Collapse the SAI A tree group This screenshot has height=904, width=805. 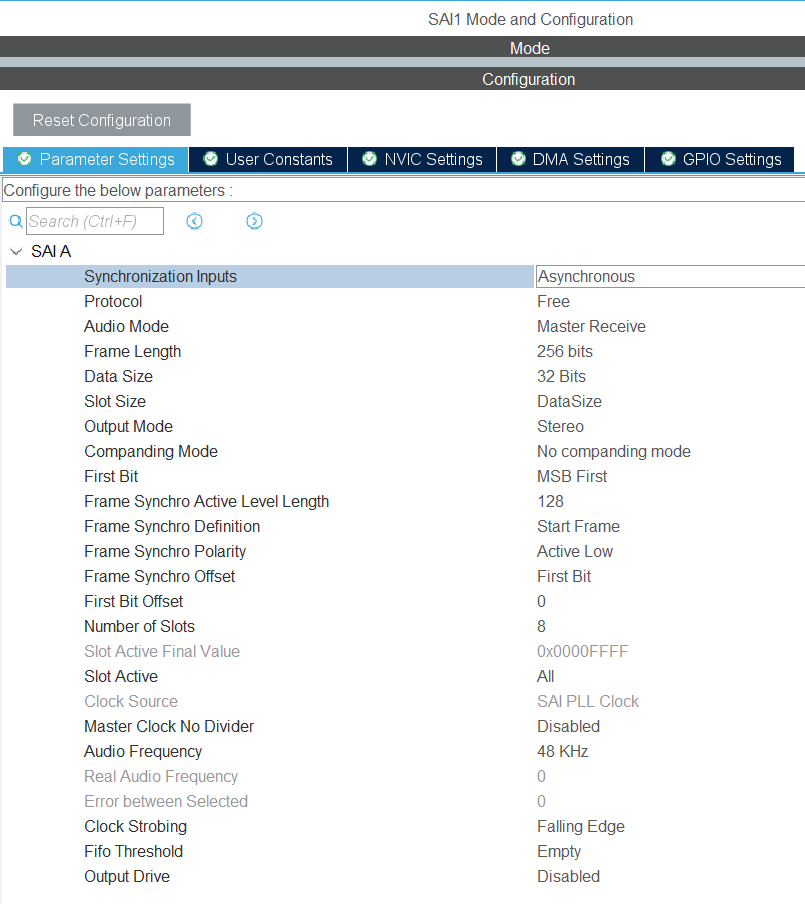tap(16, 251)
